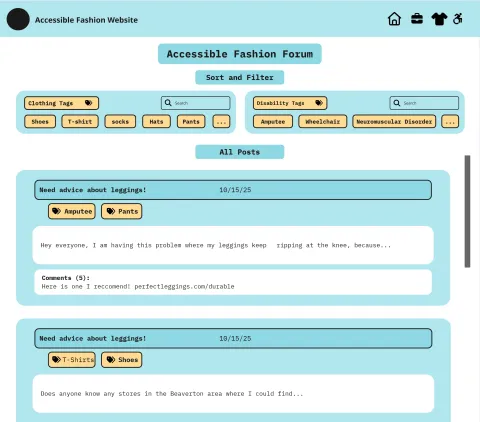Image resolution: width=480 pixels, height=422 pixels.
Task: Click the Accessible Fashion Forum title
Action: (x=240, y=54)
